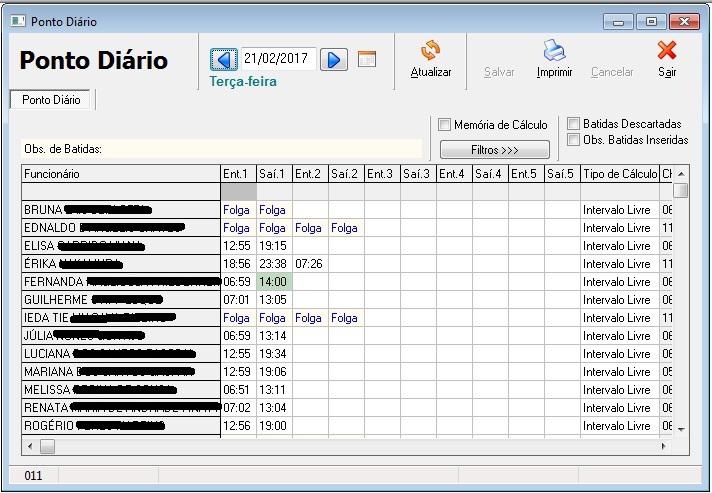Open the calendar picker icon
The image size is (712, 493).
tap(367, 60)
